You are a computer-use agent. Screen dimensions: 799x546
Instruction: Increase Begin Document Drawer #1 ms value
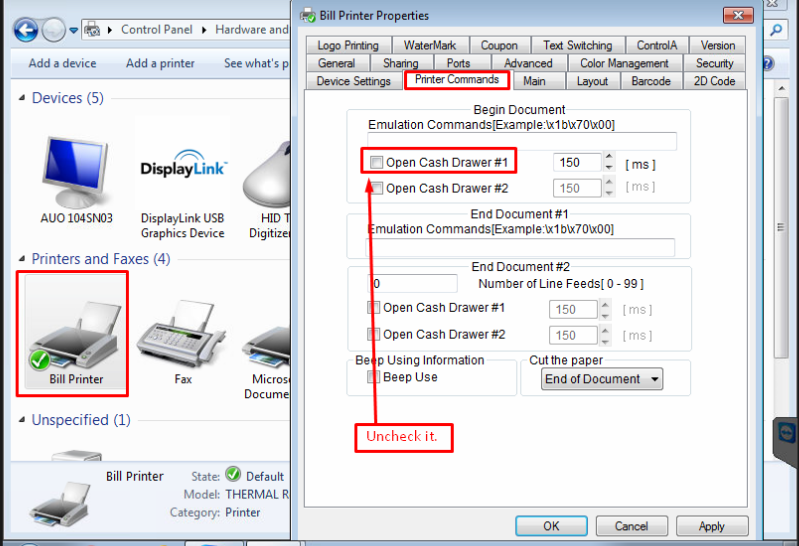click(609, 156)
